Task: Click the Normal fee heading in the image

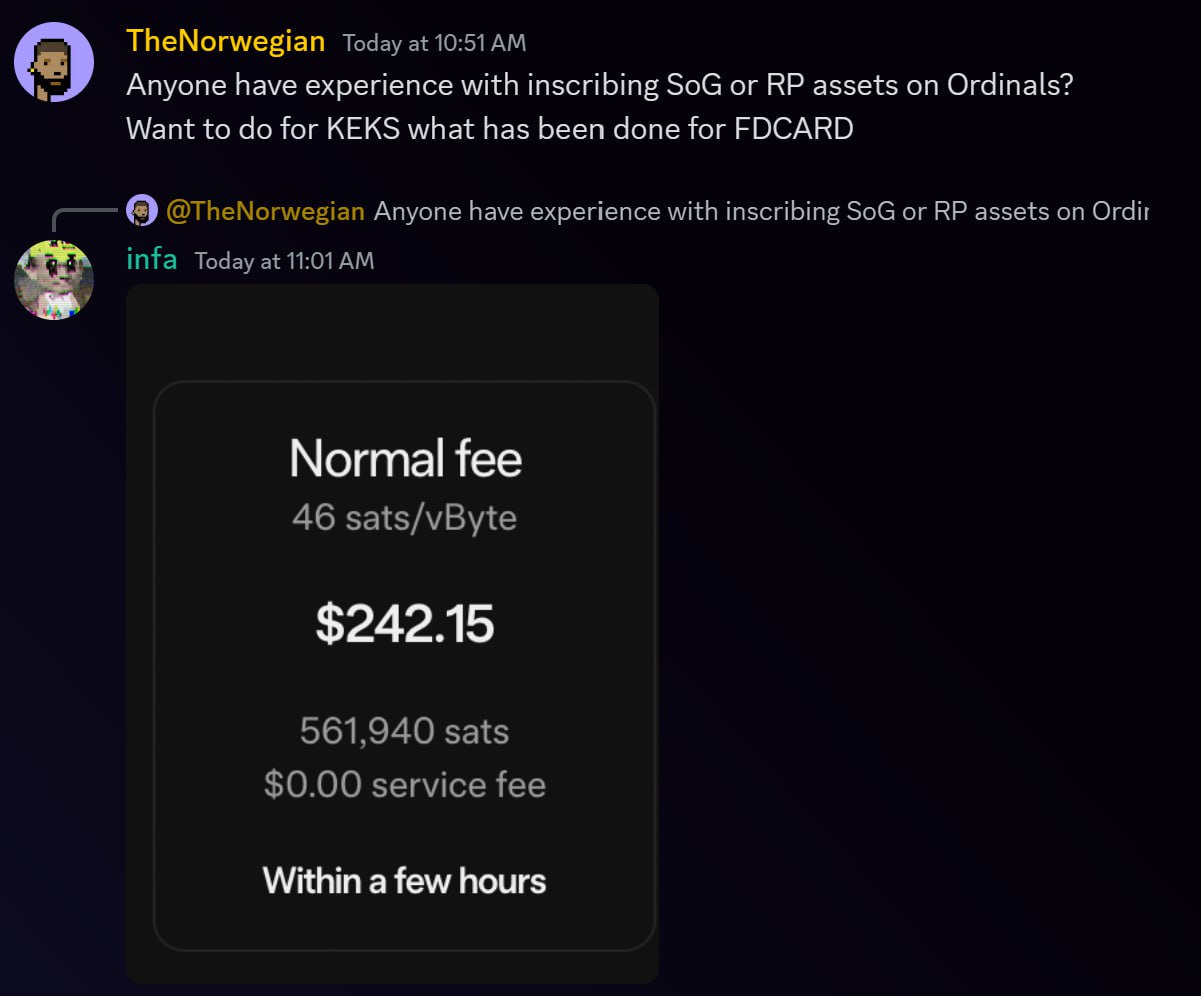Action: coord(406,460)
